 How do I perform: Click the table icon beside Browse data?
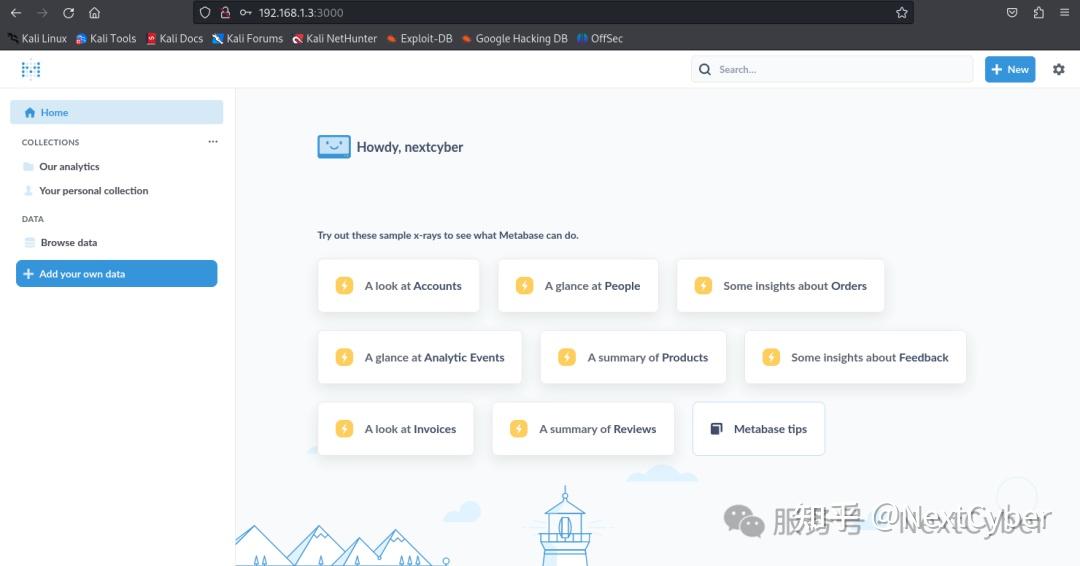30,242
